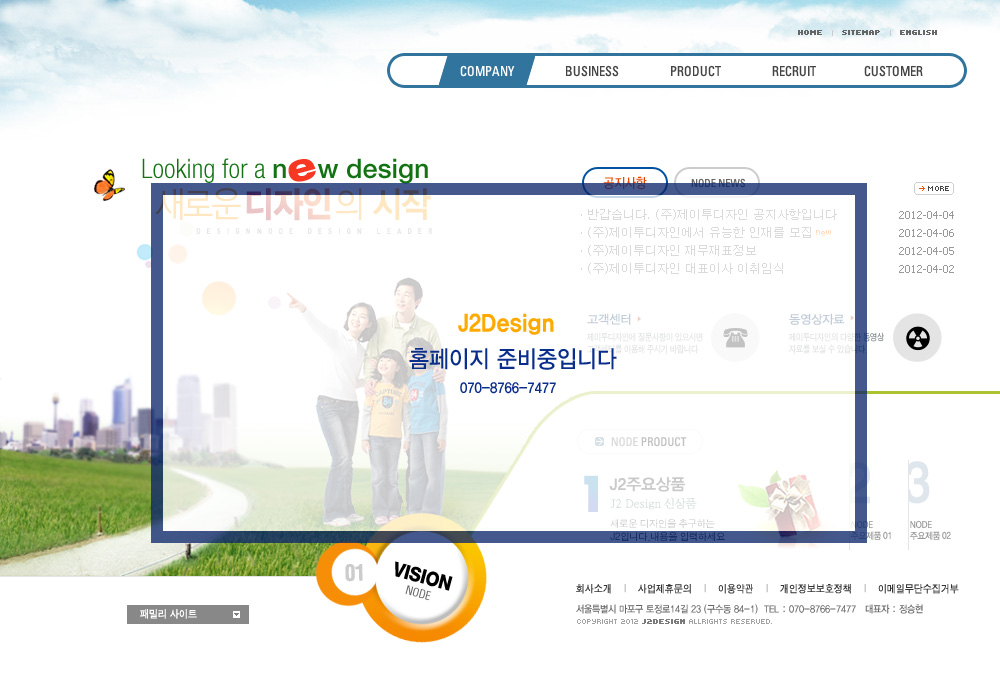Click the NODE PRODUCT button

640,441
